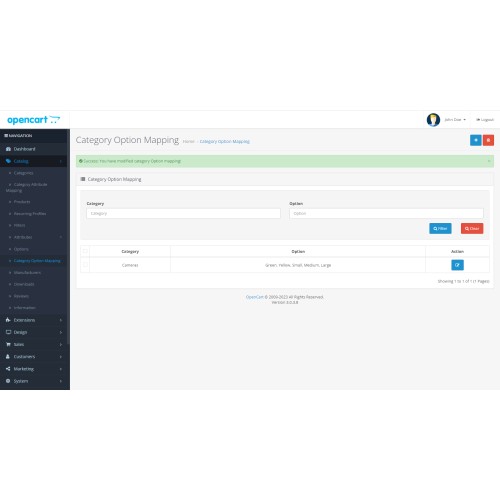This screenshot has height=500, width=500.
Task: Edit the Cameras mapping with pencil icon
Action: (457, 265)
